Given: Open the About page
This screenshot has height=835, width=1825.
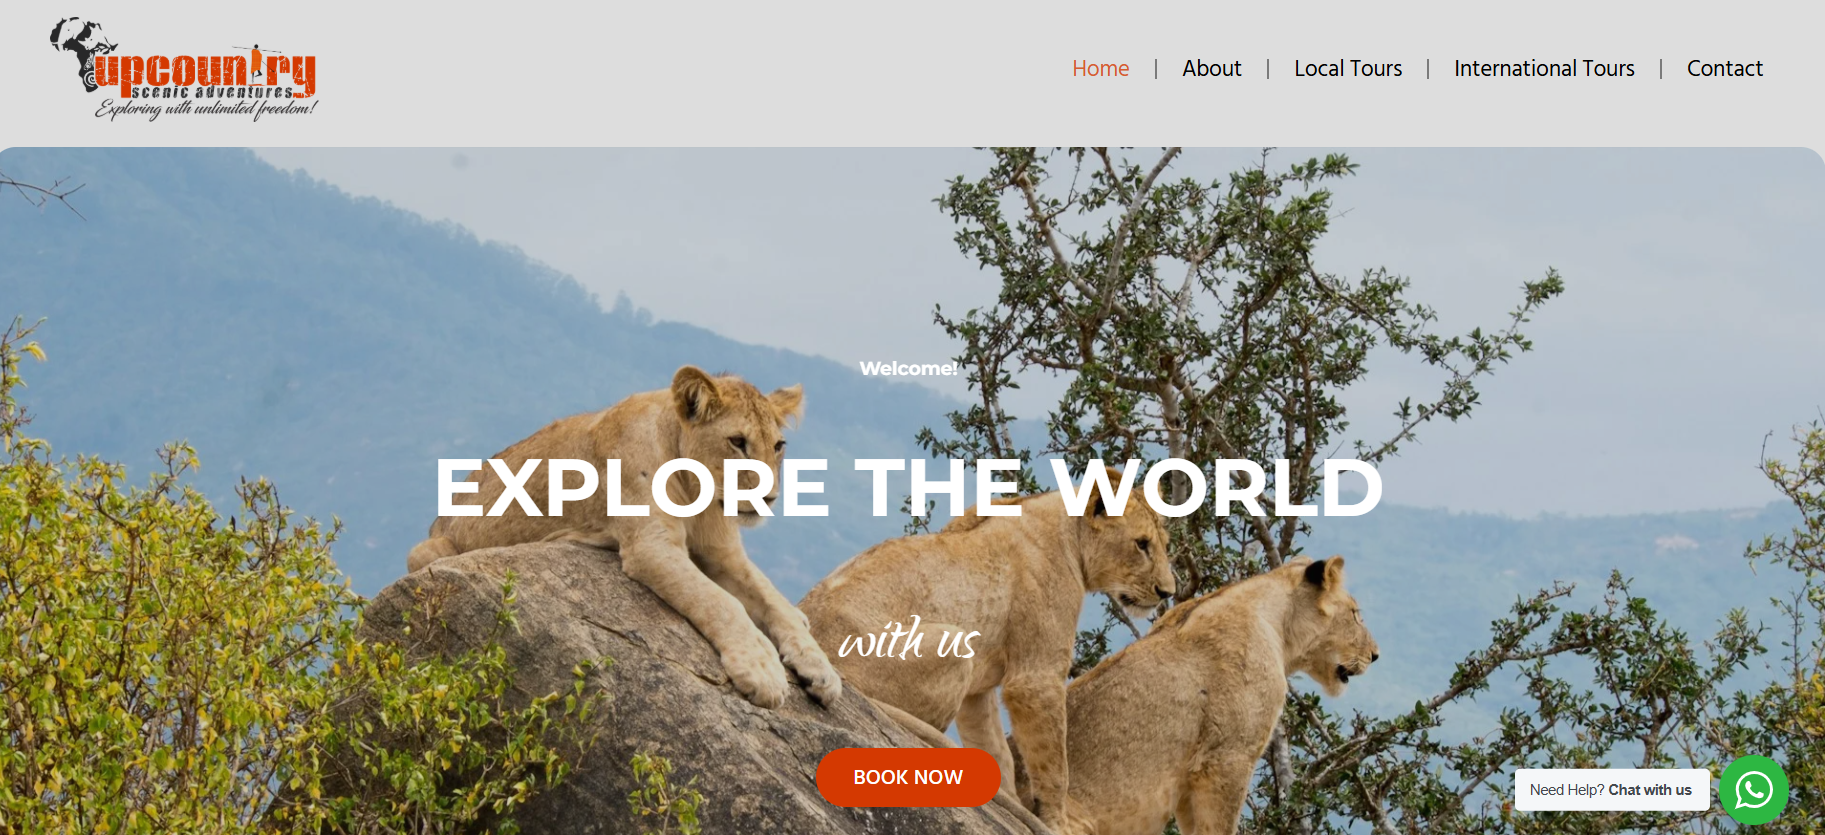Looking at the screenshot, I should (x=1211, y=68).
